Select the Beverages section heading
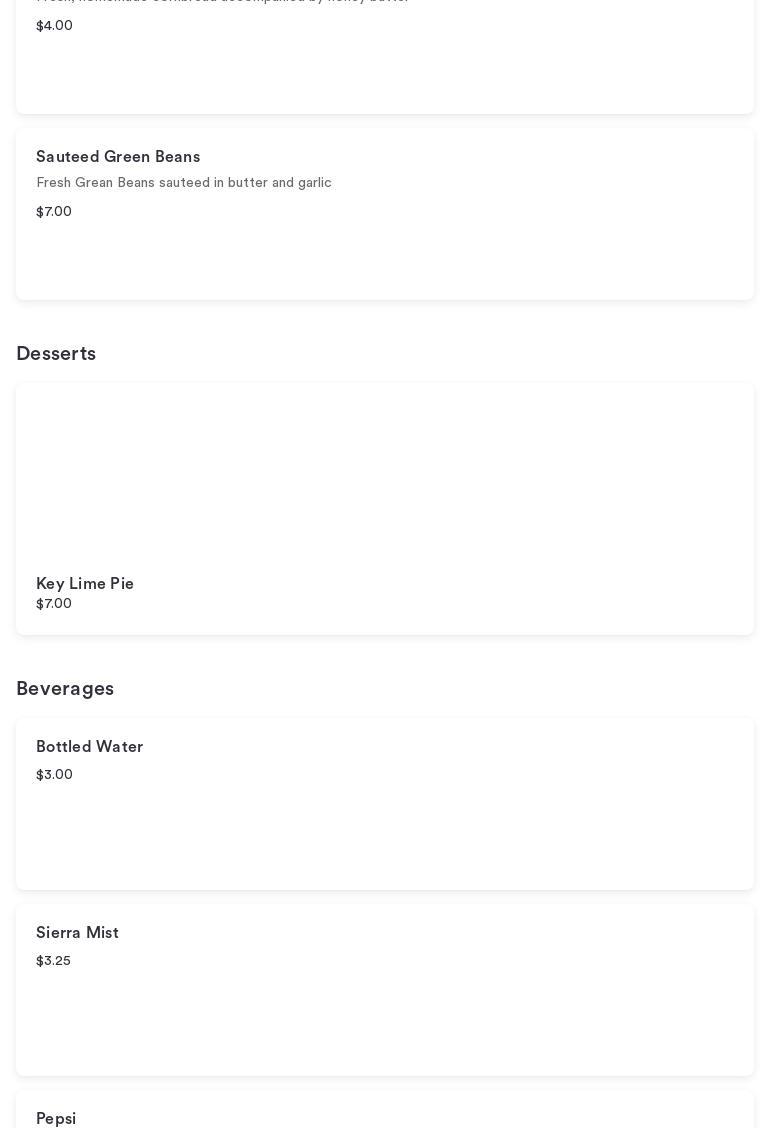This screenshot has height=1128, width=770. point(65,689)
